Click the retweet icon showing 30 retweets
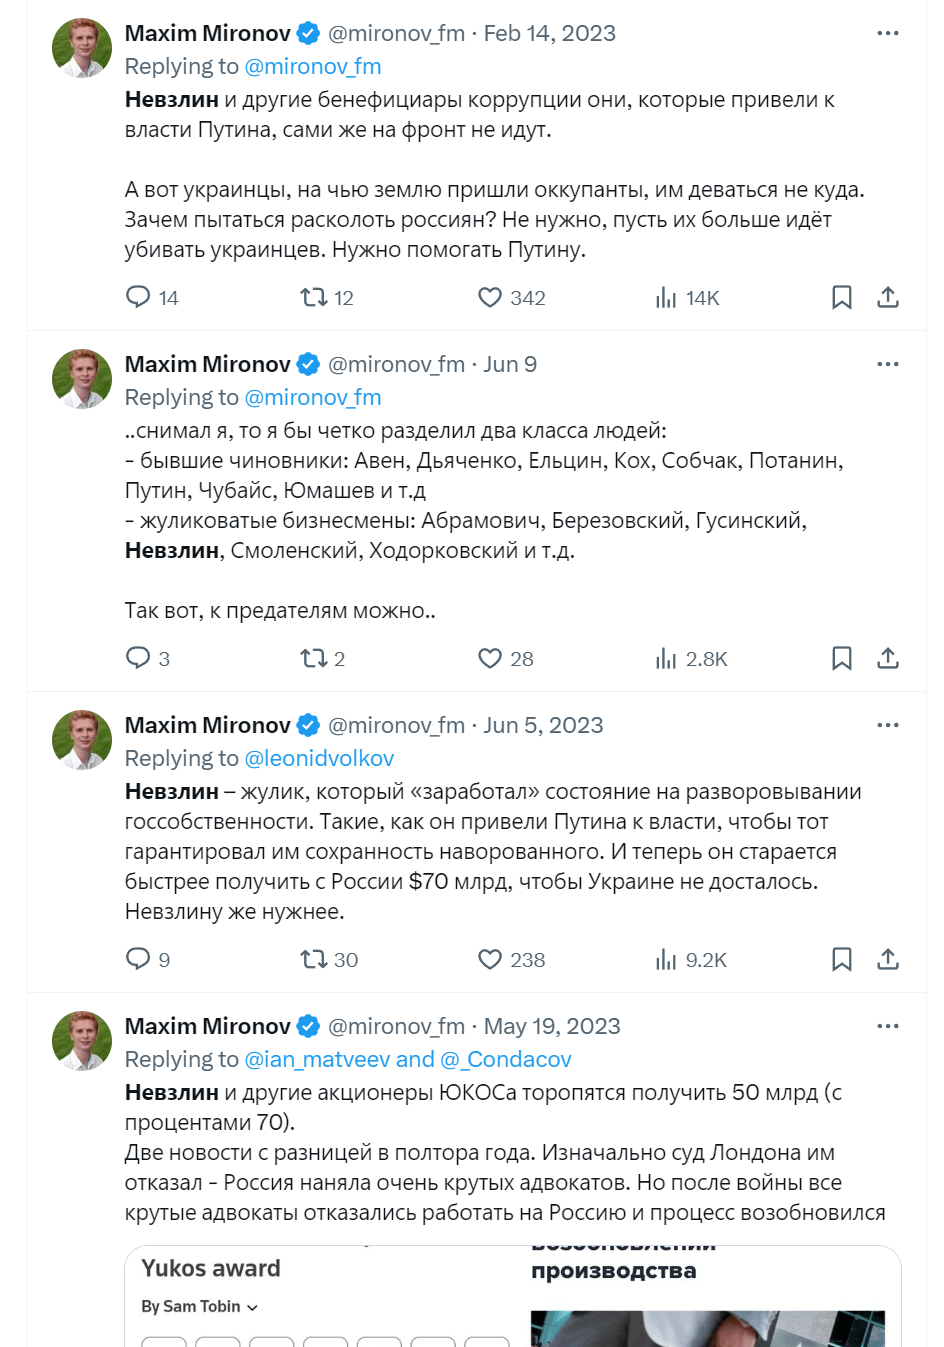944x1347 pixels. [315, 959]
